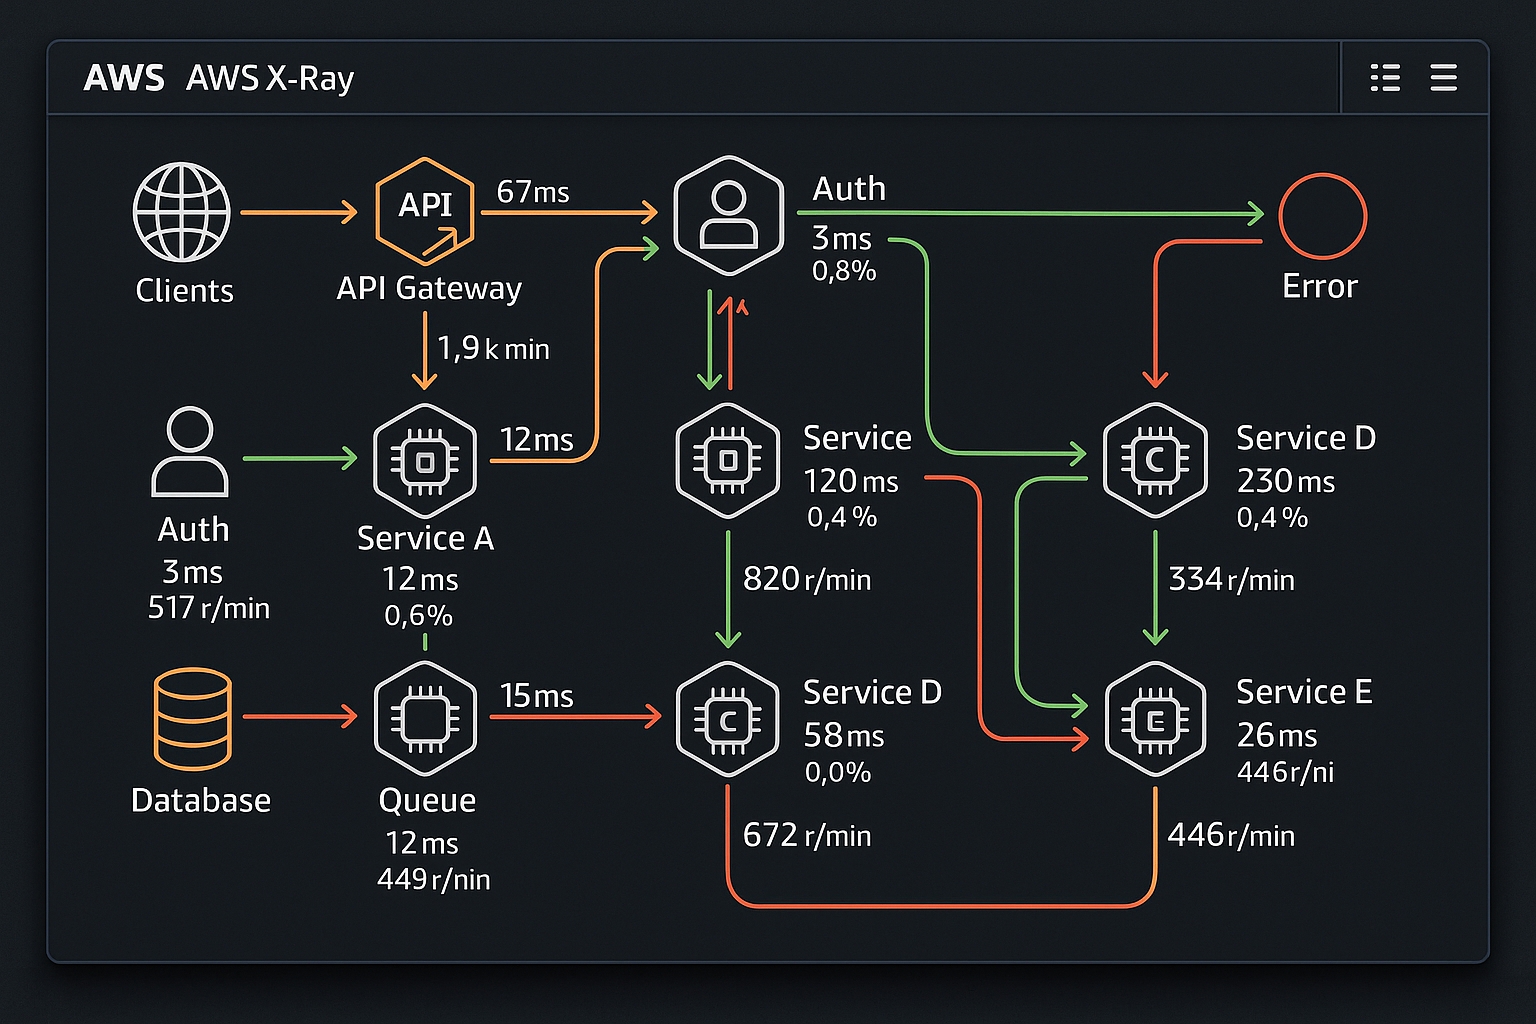
Task: Click the Queue node label
Action: [427, 801]
